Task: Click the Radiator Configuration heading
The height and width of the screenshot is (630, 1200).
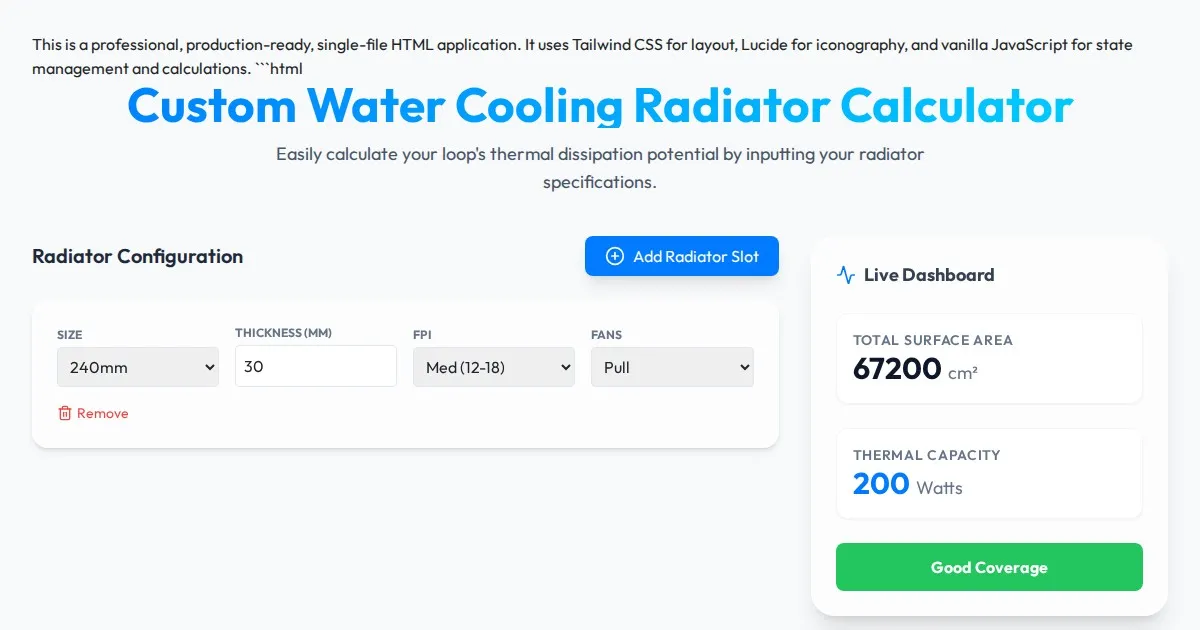Action: pyautogui.click(x=138, y=256)
